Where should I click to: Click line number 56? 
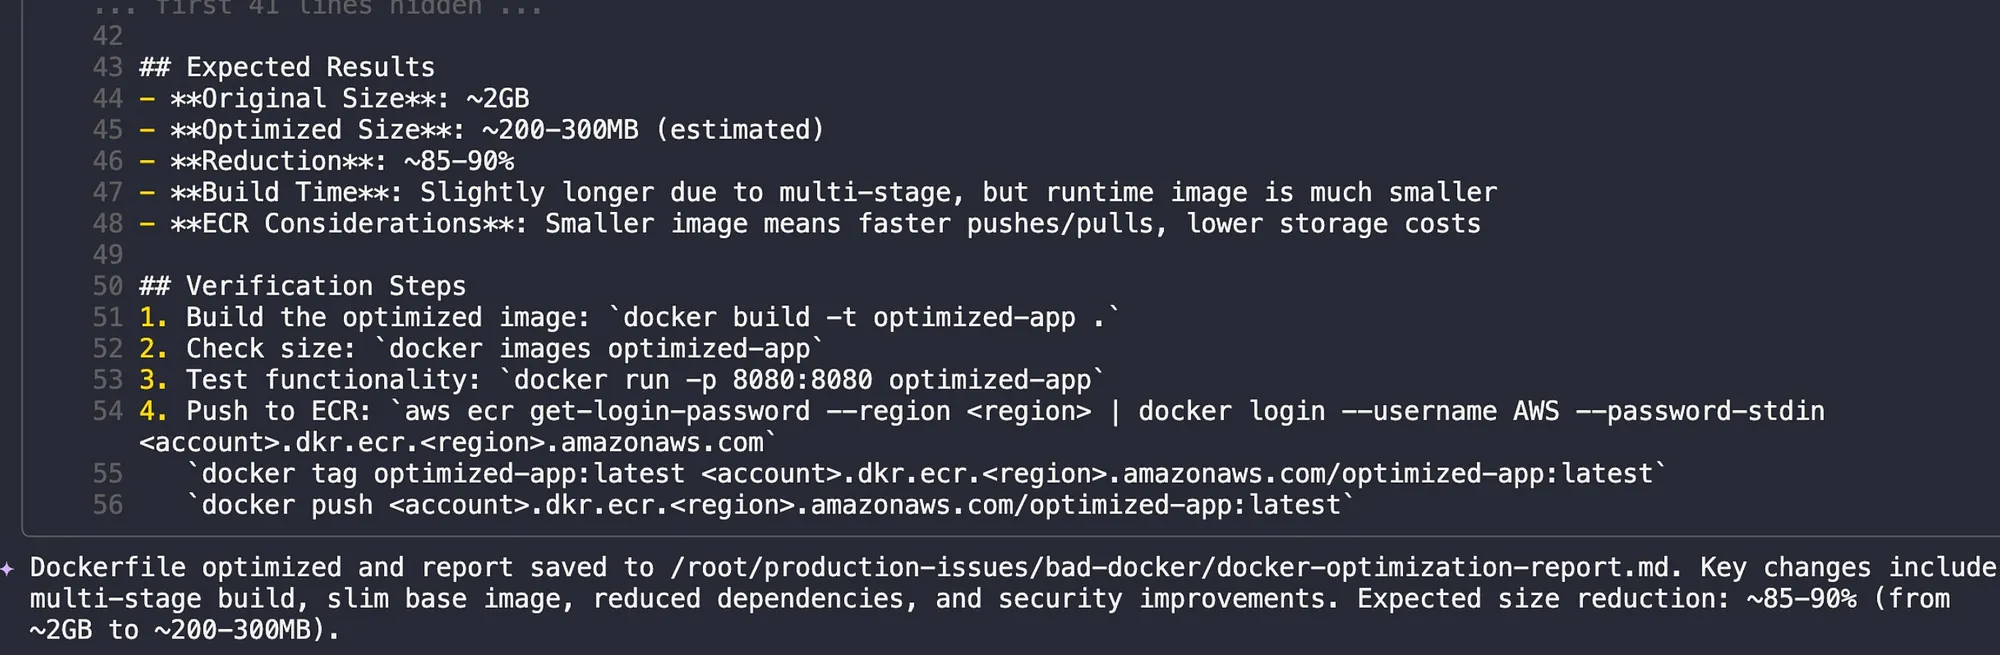pos(108,505)
